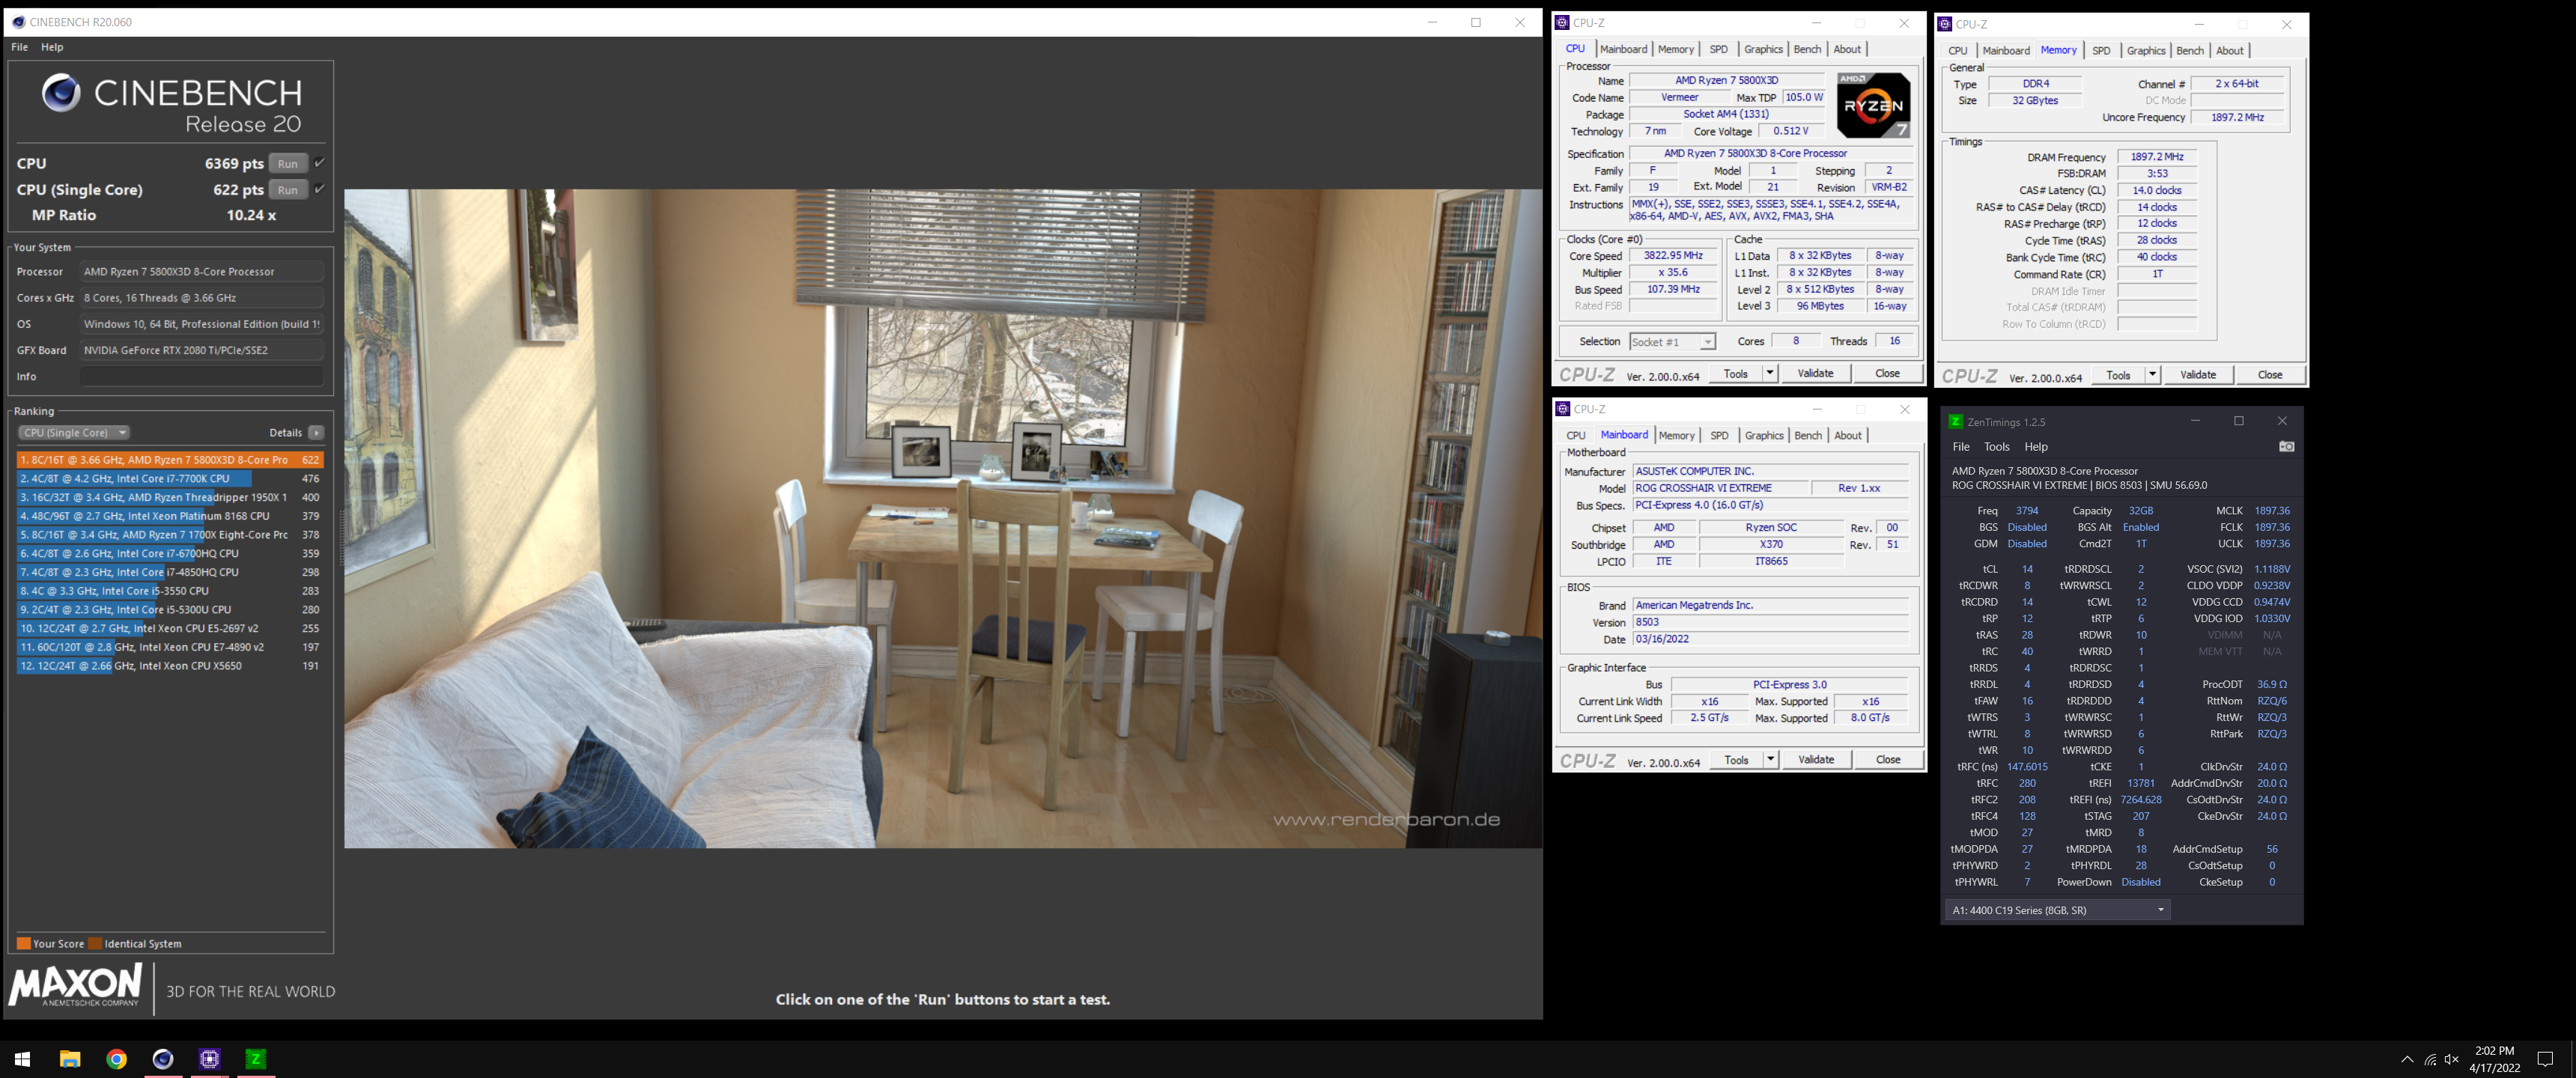Click Tools button in CPU-Z Mainboard window
The width and height of the screenshot is (2576, 1078).
coord(1736,759)
